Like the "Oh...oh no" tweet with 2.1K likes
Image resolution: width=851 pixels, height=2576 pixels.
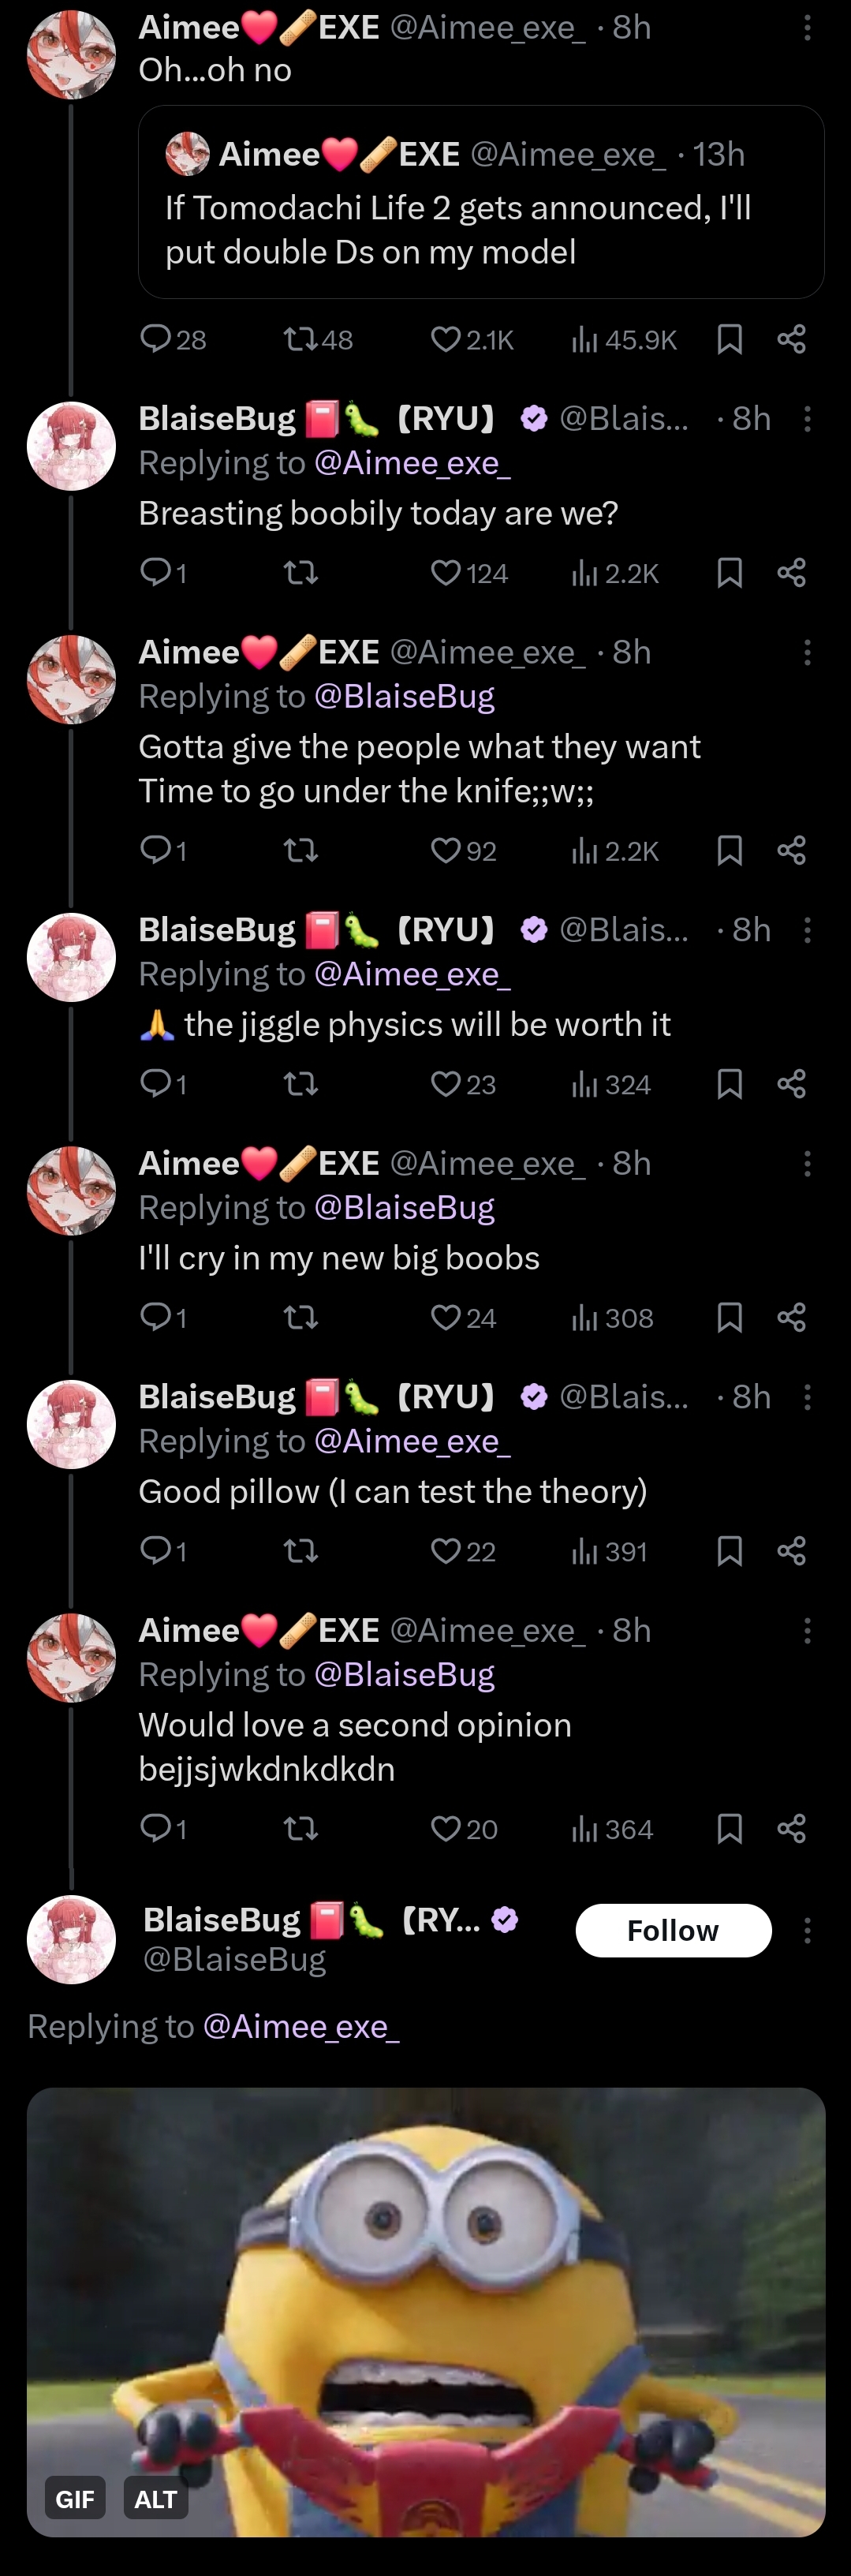pyautogui.click(x=471, y=340)
